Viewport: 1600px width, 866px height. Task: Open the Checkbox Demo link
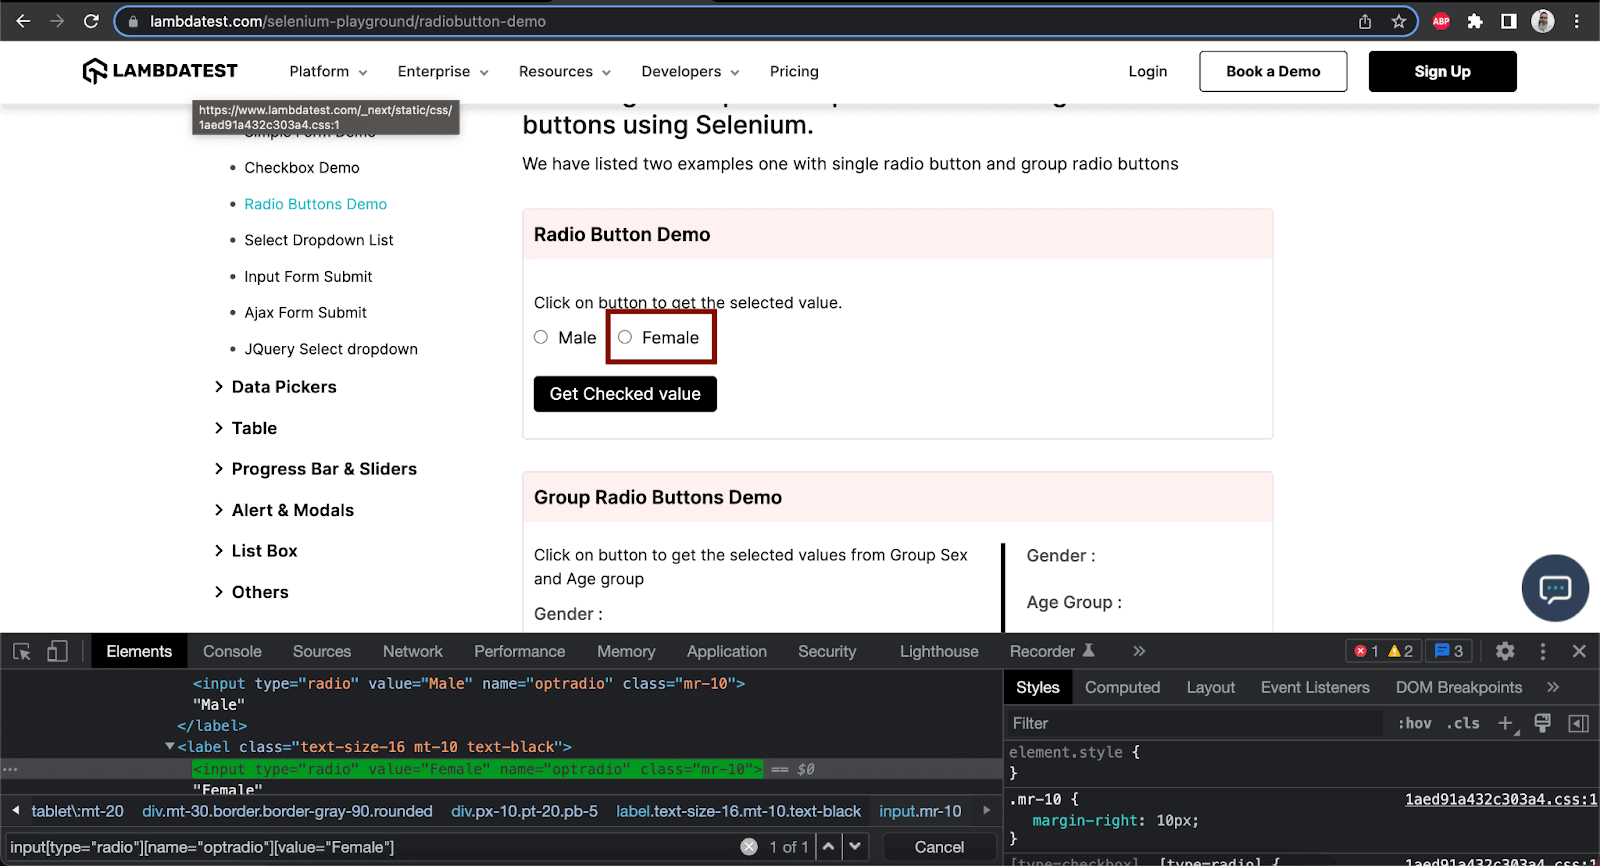[302, 168]
